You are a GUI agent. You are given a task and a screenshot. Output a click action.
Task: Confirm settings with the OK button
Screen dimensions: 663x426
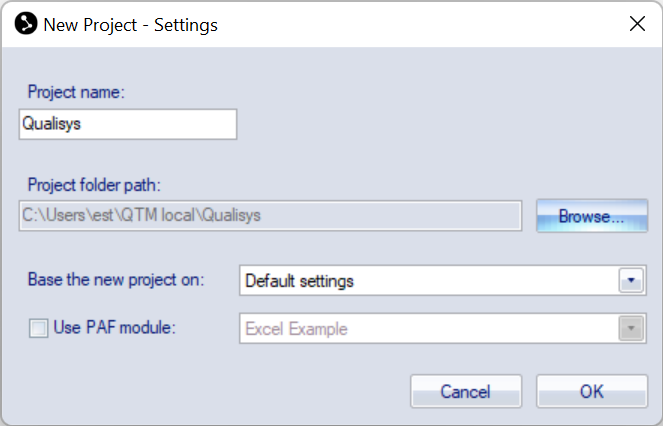tap(591, 391)
